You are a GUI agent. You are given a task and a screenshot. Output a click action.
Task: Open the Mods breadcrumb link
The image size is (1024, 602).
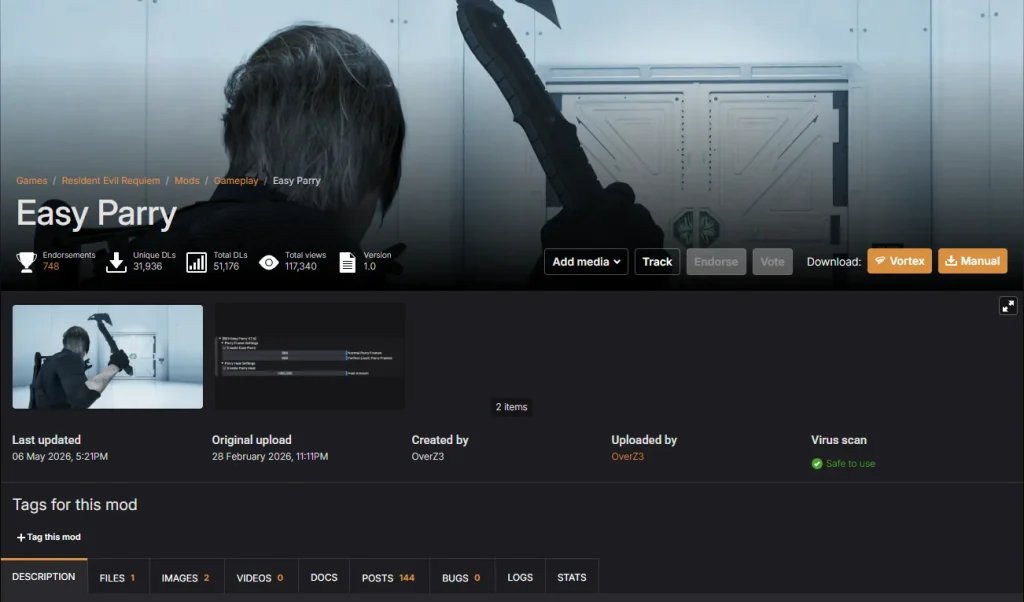click(187, 181)
